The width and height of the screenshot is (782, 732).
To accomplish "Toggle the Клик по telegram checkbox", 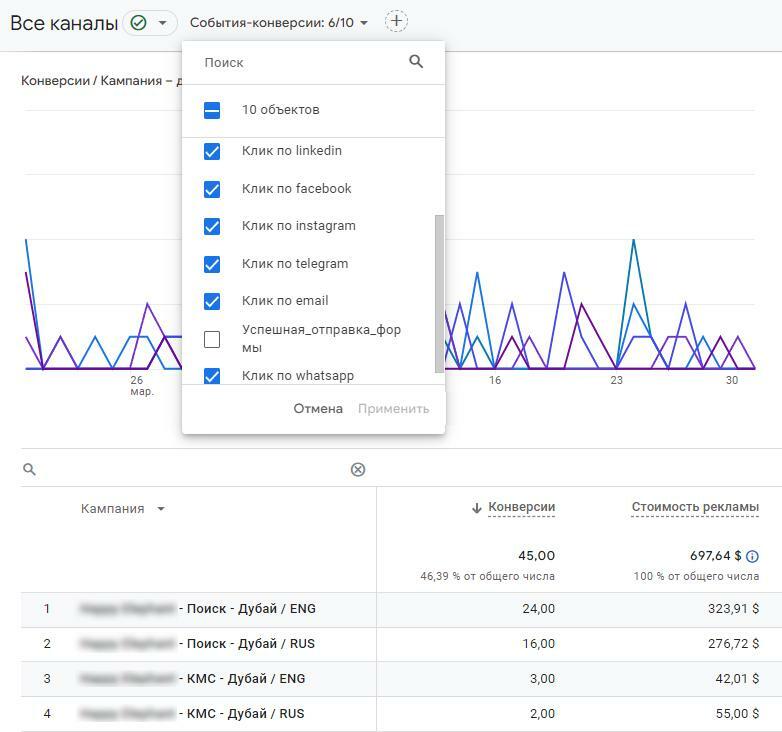I will coord(212,264).
